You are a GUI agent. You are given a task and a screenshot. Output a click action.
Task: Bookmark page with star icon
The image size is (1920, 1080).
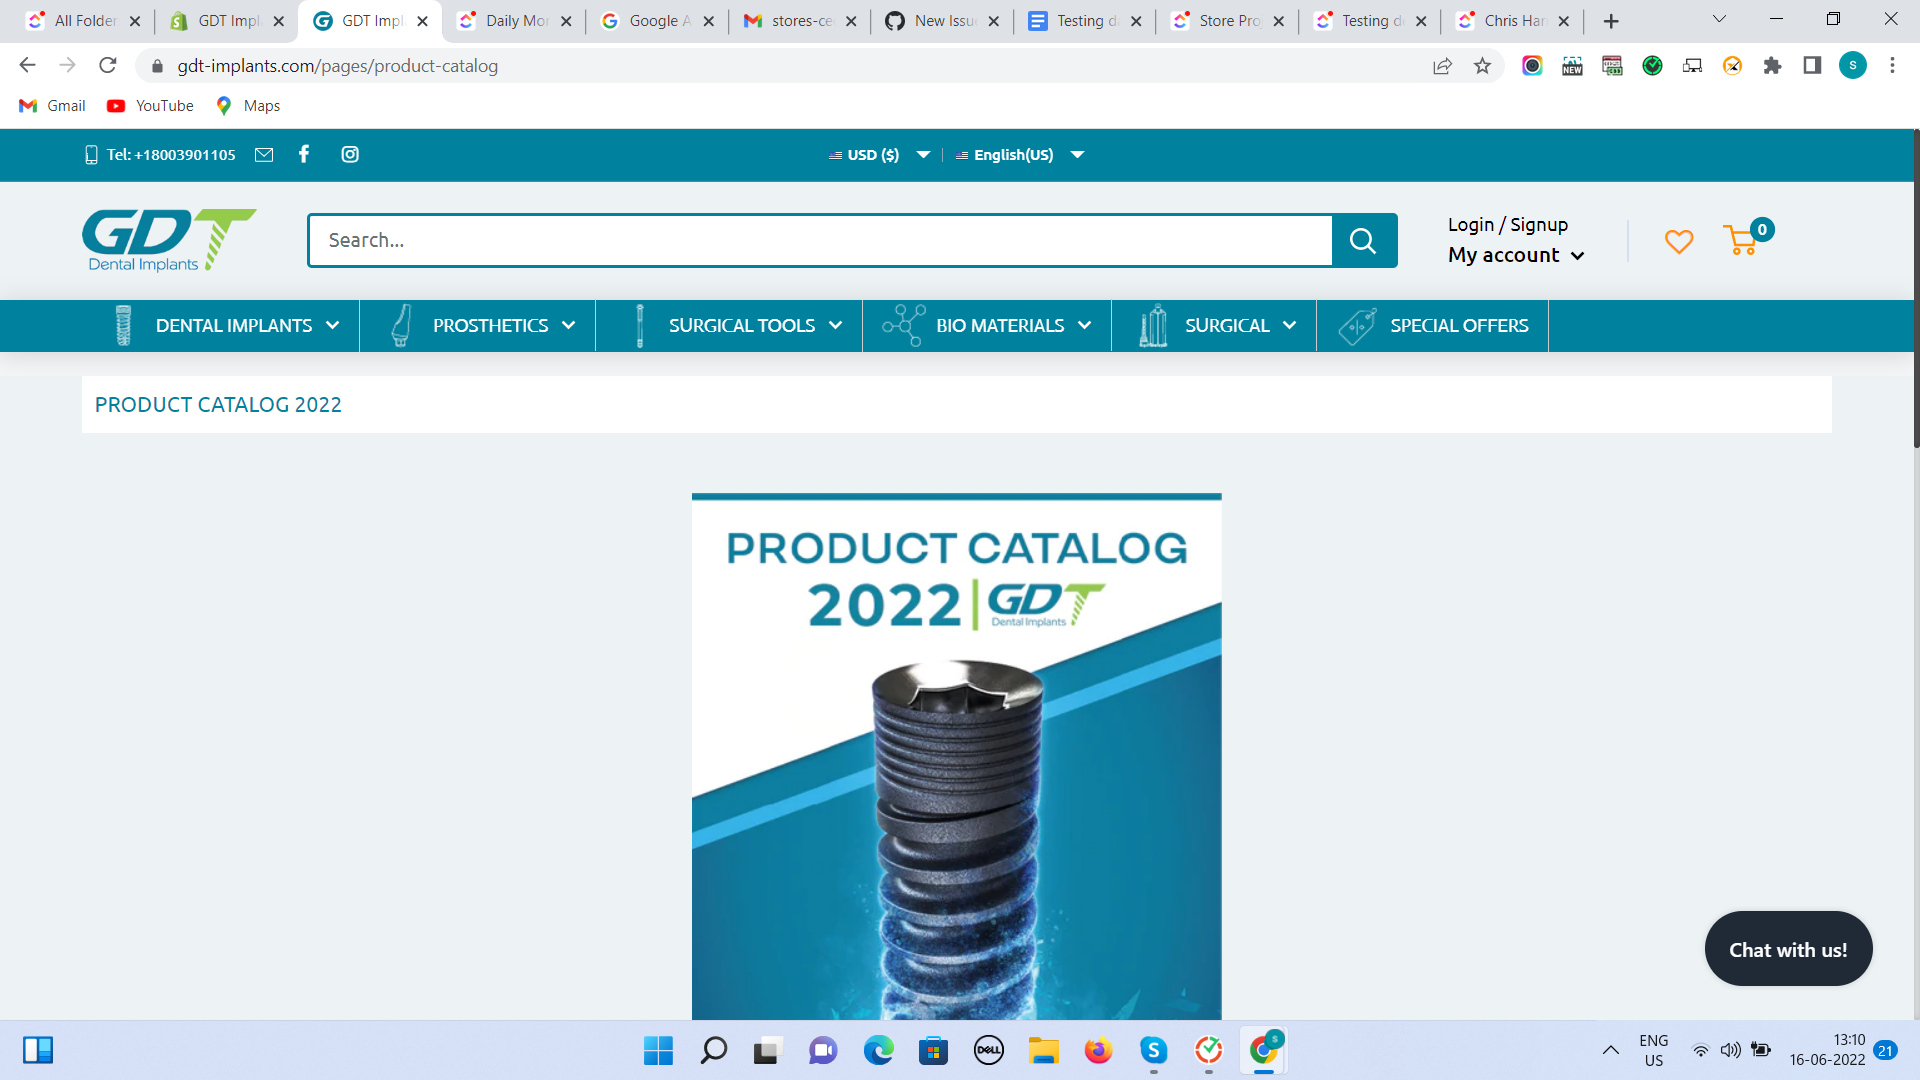point(1482,66)
